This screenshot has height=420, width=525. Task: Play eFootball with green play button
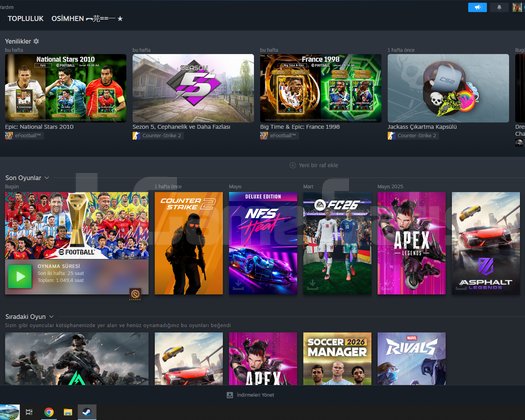(20, 276)
